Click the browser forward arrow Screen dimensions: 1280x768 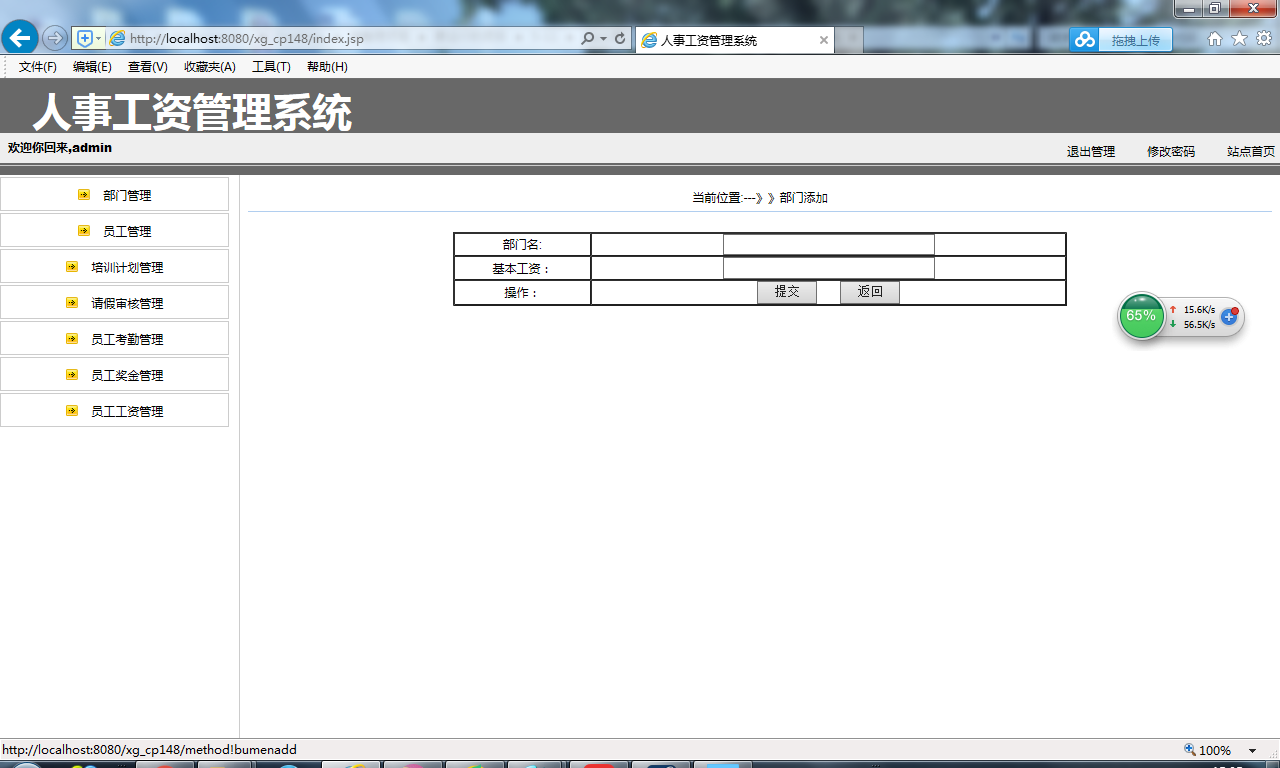tap(55, 38)
